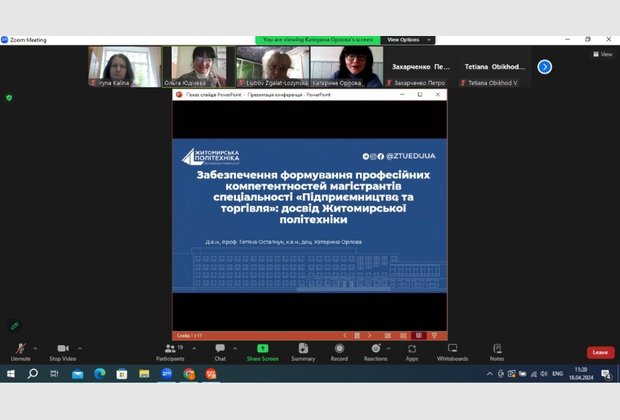Open Windows Start menu
620x420 pixels.
click(11, 373)
